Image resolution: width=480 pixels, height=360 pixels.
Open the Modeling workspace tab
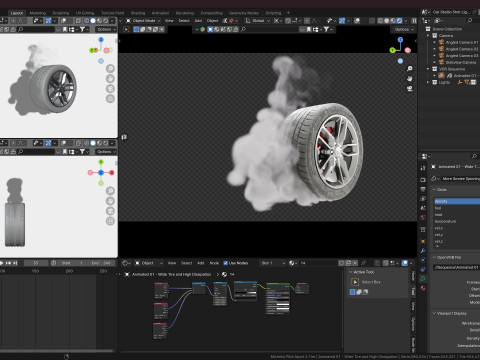pyautogui.click(x=38, y=13)
